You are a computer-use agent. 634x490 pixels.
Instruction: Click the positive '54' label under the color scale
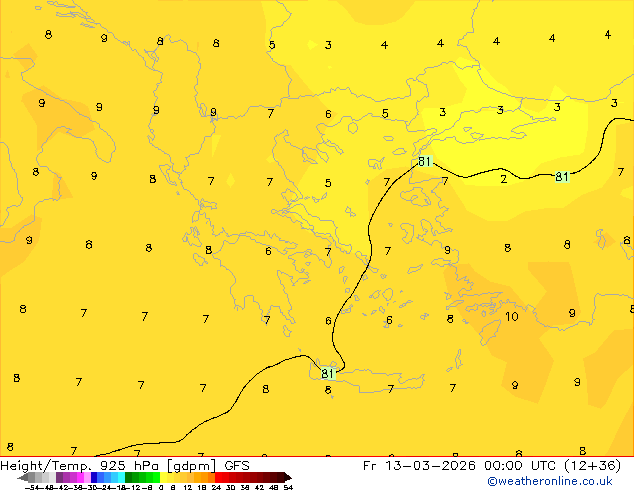pyautogui.click(x=288, y=488)
